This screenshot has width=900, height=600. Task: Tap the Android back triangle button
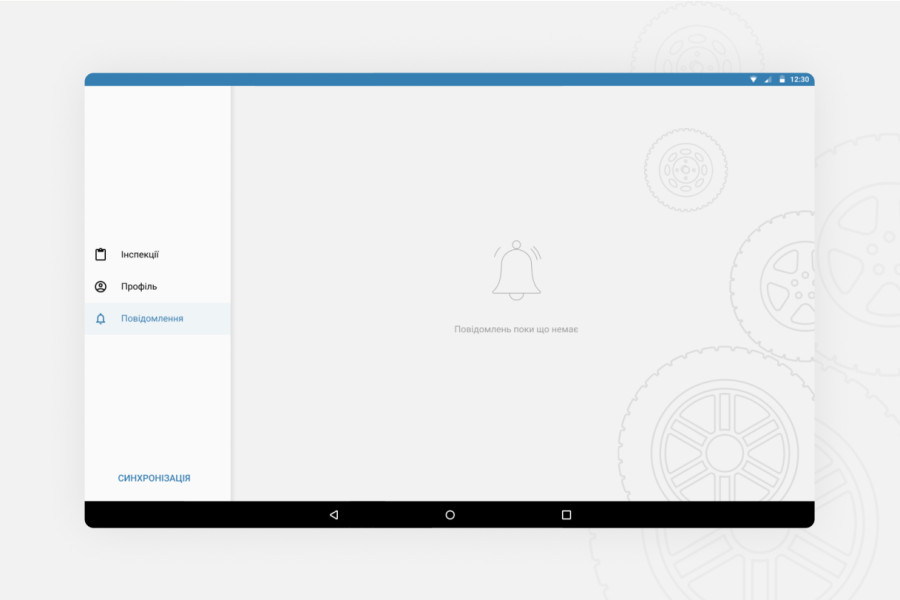pos(333,515)
